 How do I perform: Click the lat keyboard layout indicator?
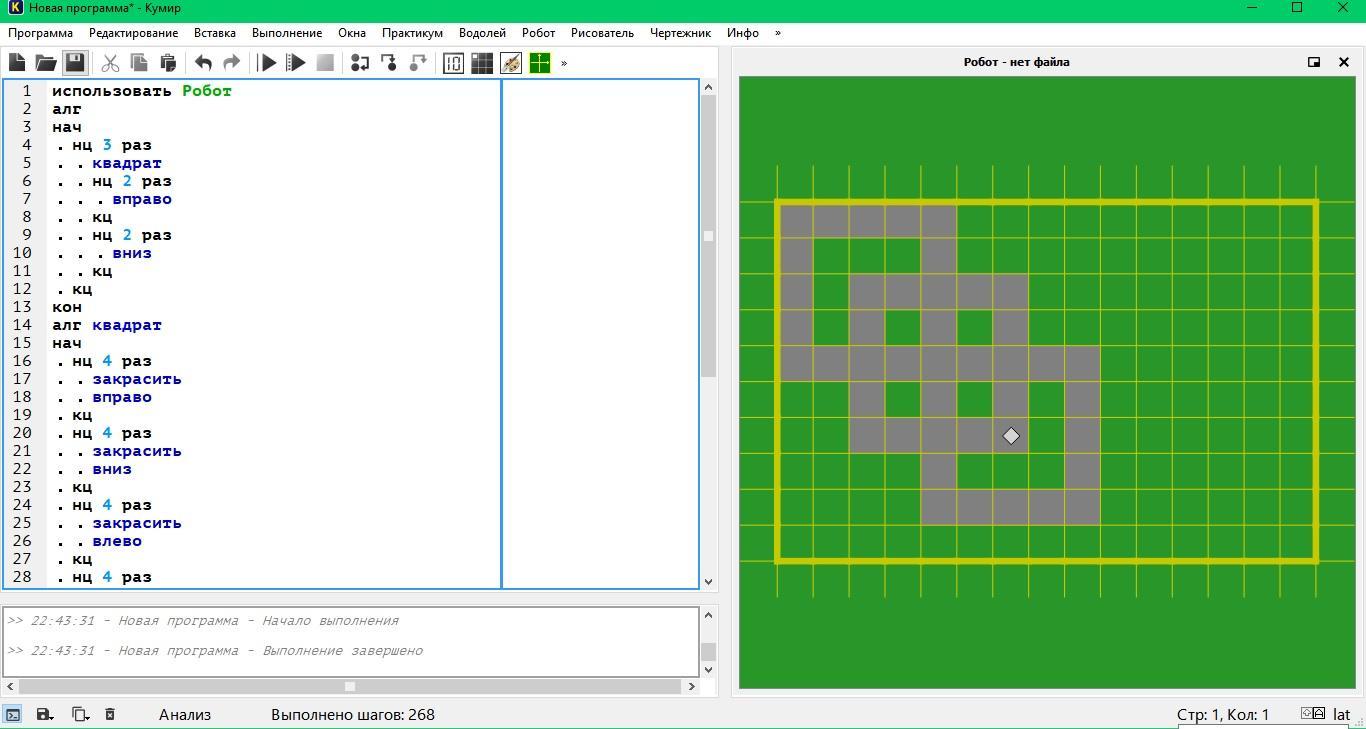(1341, 714)
